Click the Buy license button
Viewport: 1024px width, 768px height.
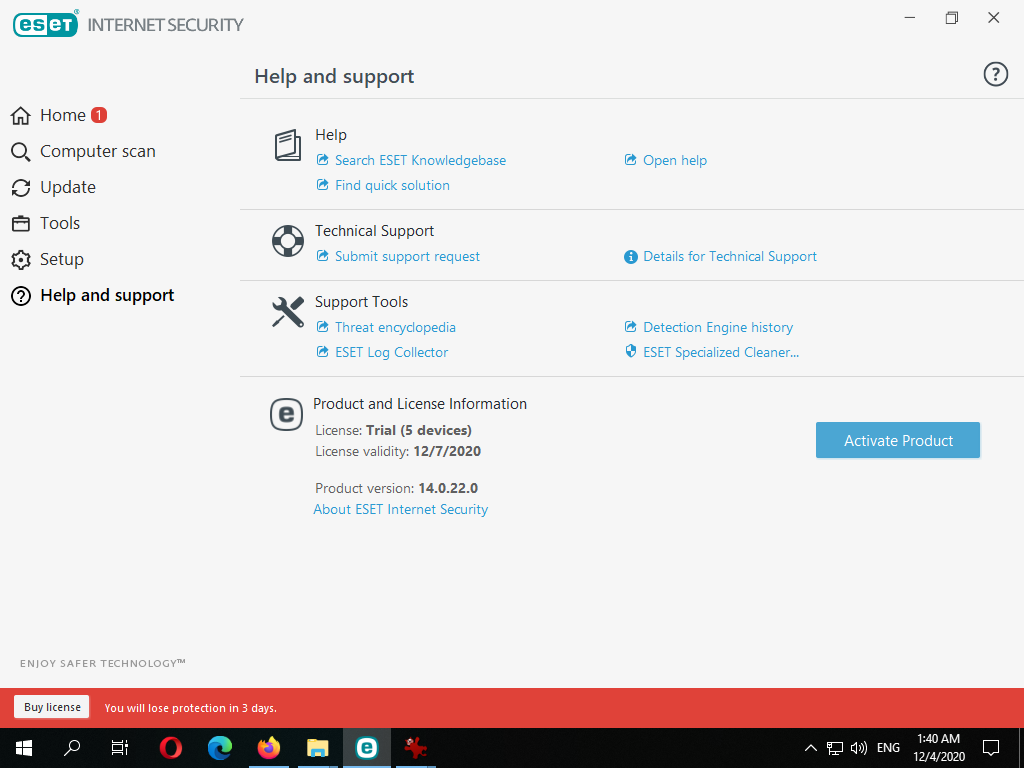[x=52, y=707]
